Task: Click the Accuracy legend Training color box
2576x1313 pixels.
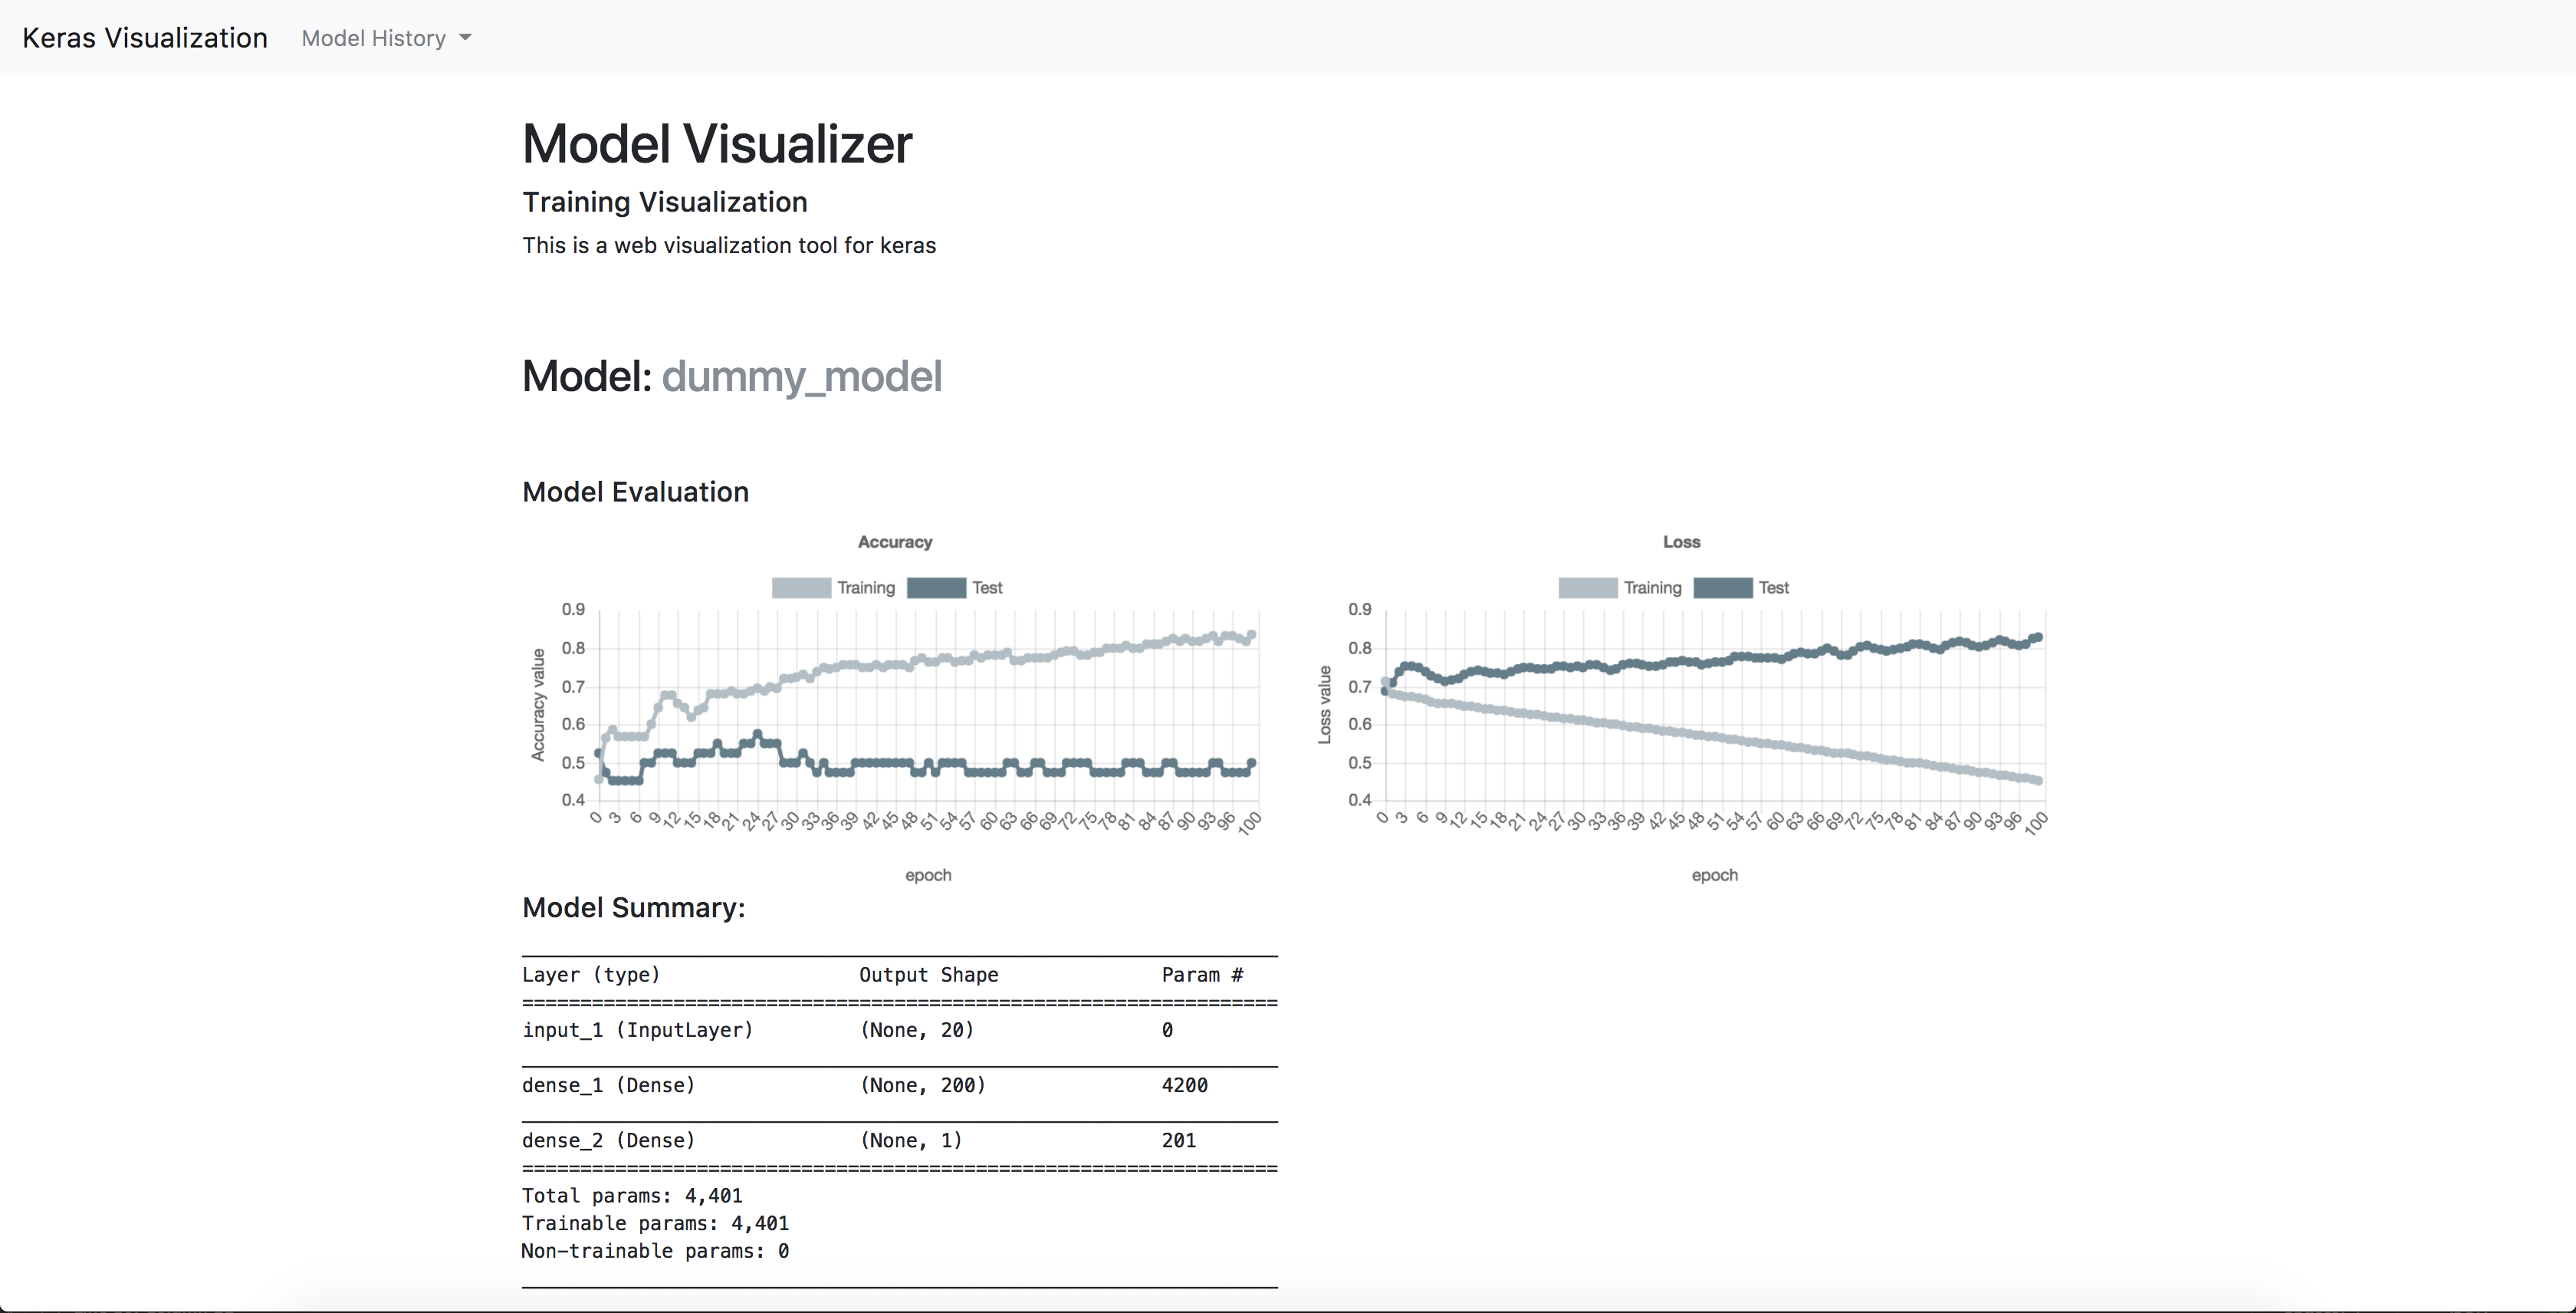Action: [801, 588]
